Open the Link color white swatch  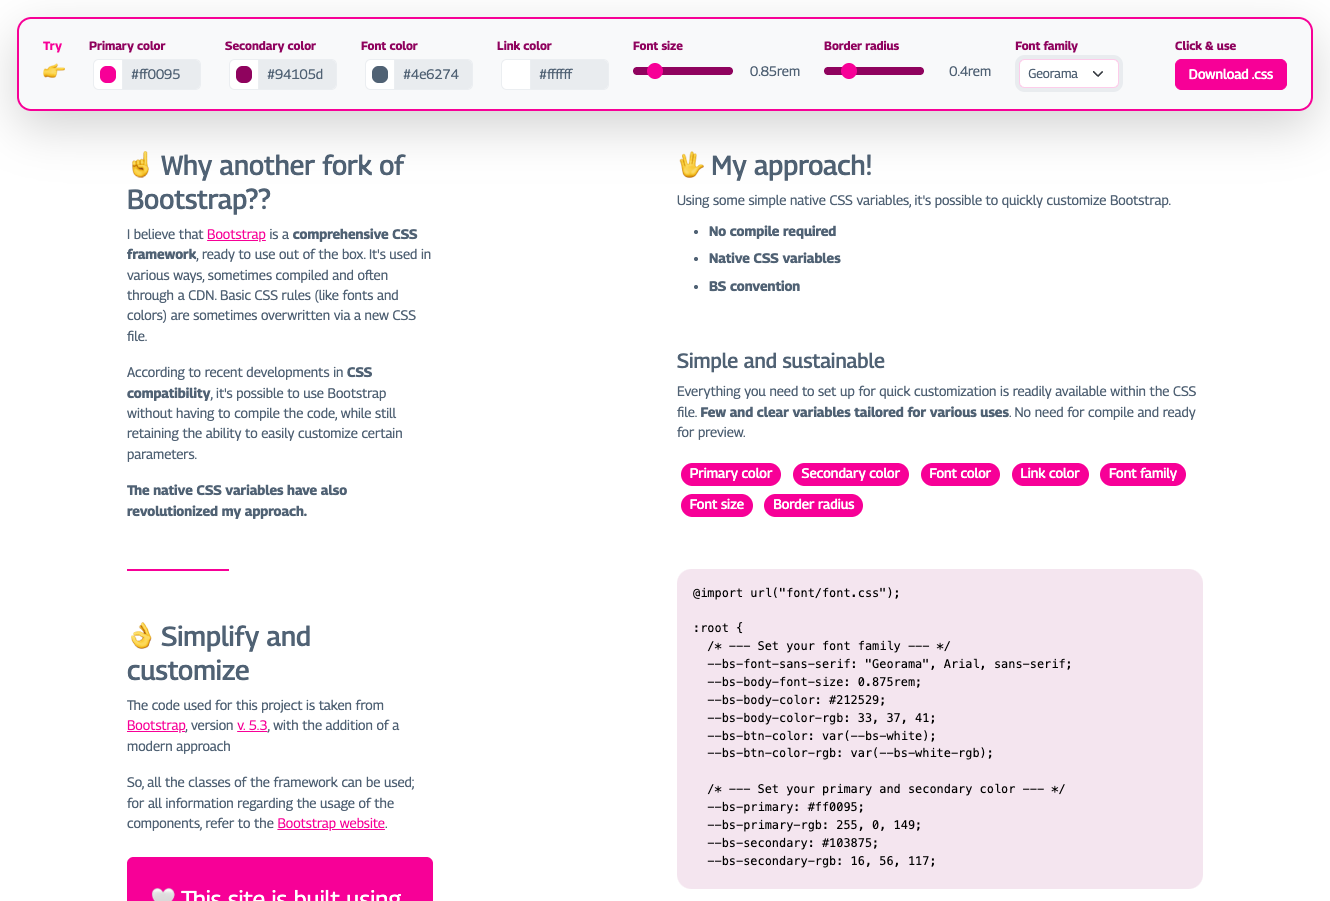tap(516, 75)
